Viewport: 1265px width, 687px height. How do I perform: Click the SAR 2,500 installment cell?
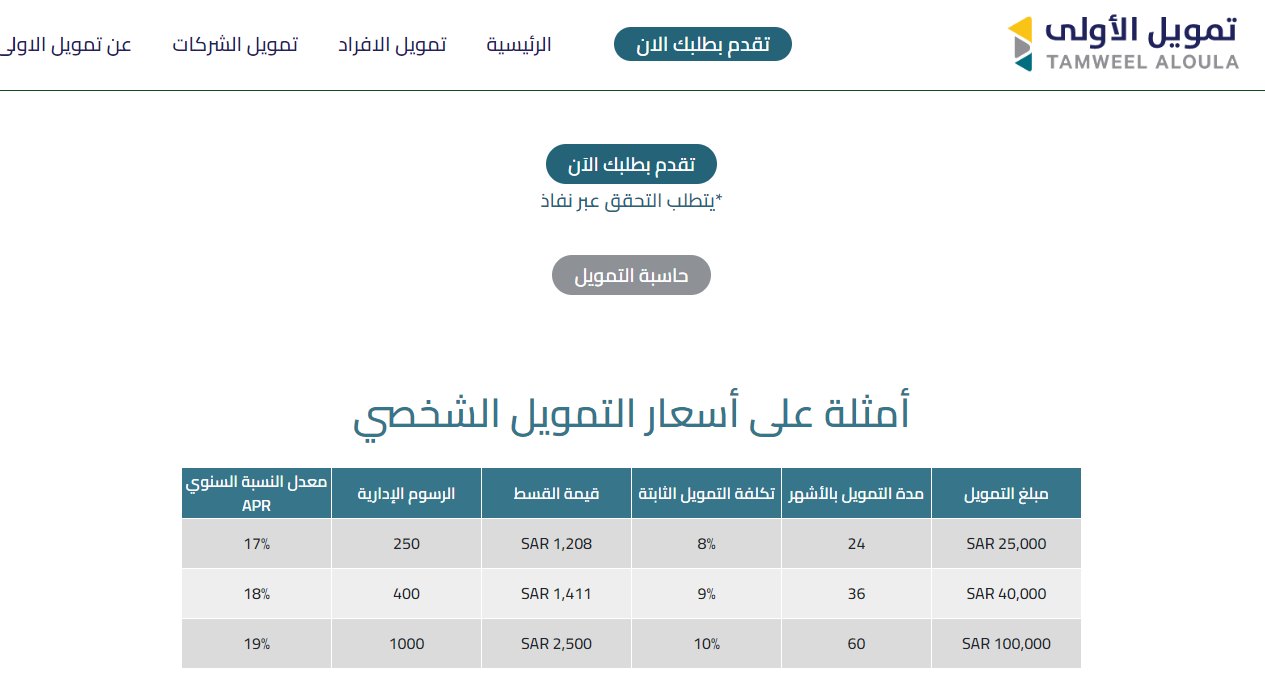pos(556,644)
